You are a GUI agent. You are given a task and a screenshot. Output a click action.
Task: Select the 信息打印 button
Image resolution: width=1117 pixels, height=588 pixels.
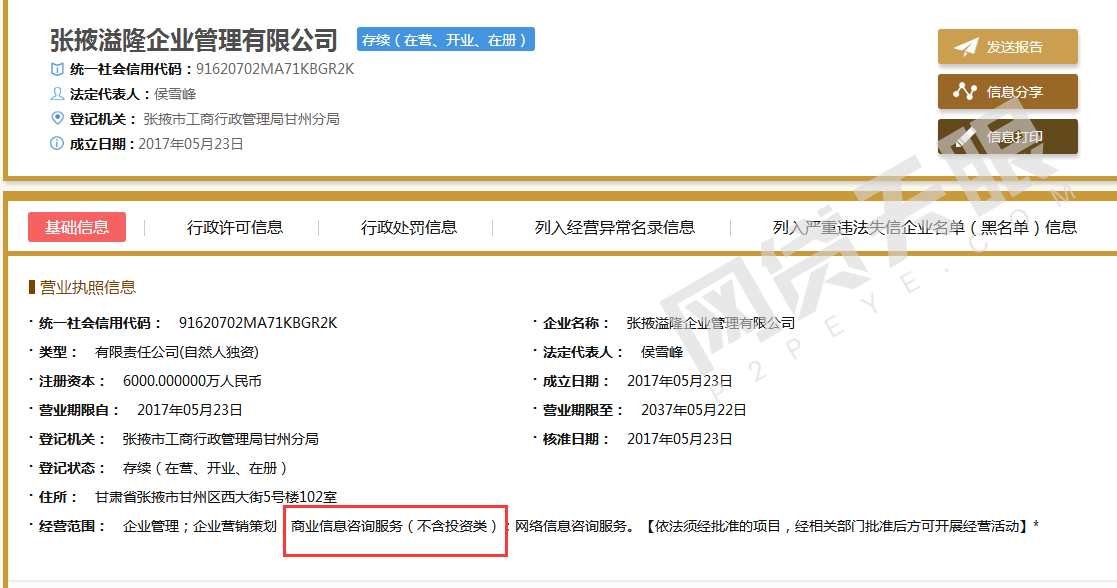1007,137
